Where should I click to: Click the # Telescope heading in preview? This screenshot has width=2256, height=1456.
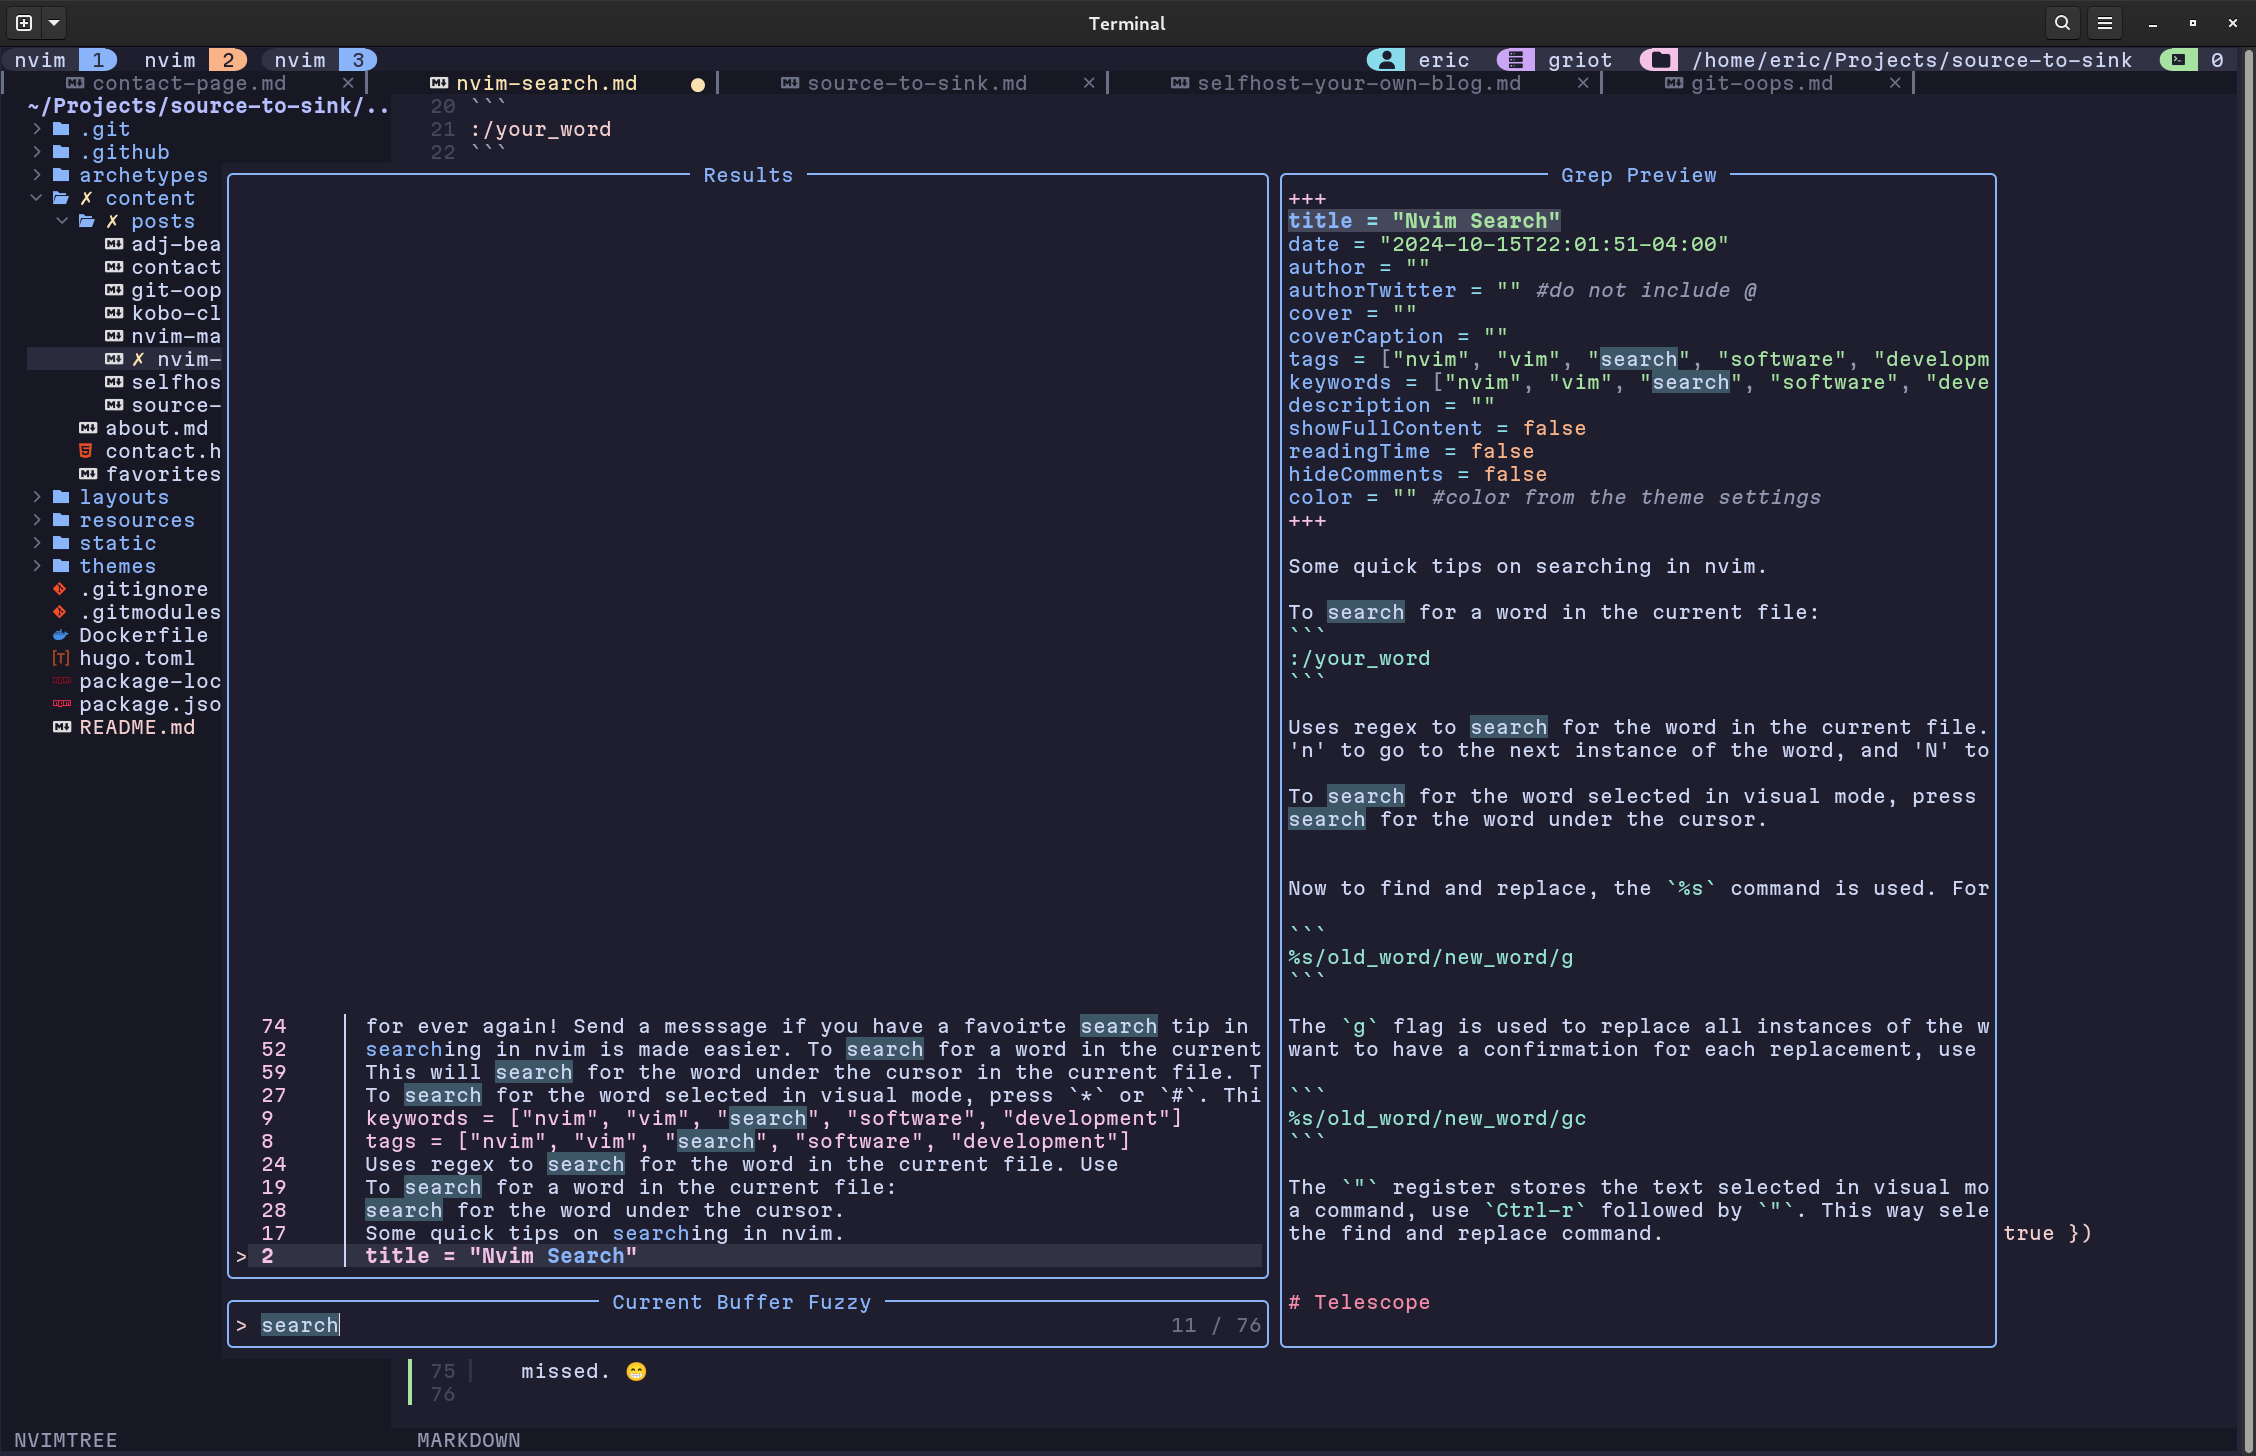(1359, 1302)
